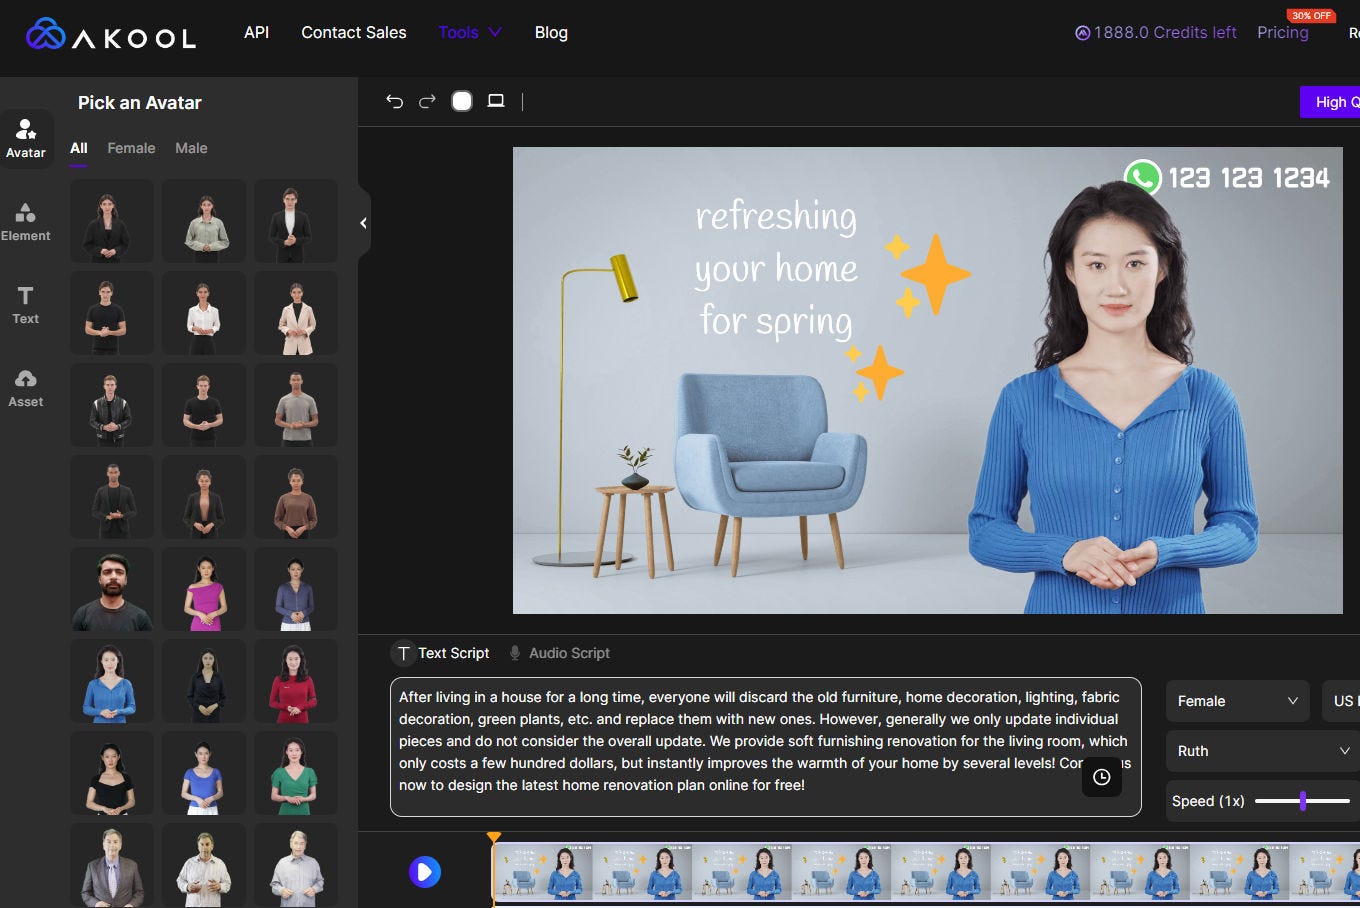Collapse the avatar panel arrow
Viewport: 1360px width, 908px height.
pyautogui.click(x=363, y=223)
